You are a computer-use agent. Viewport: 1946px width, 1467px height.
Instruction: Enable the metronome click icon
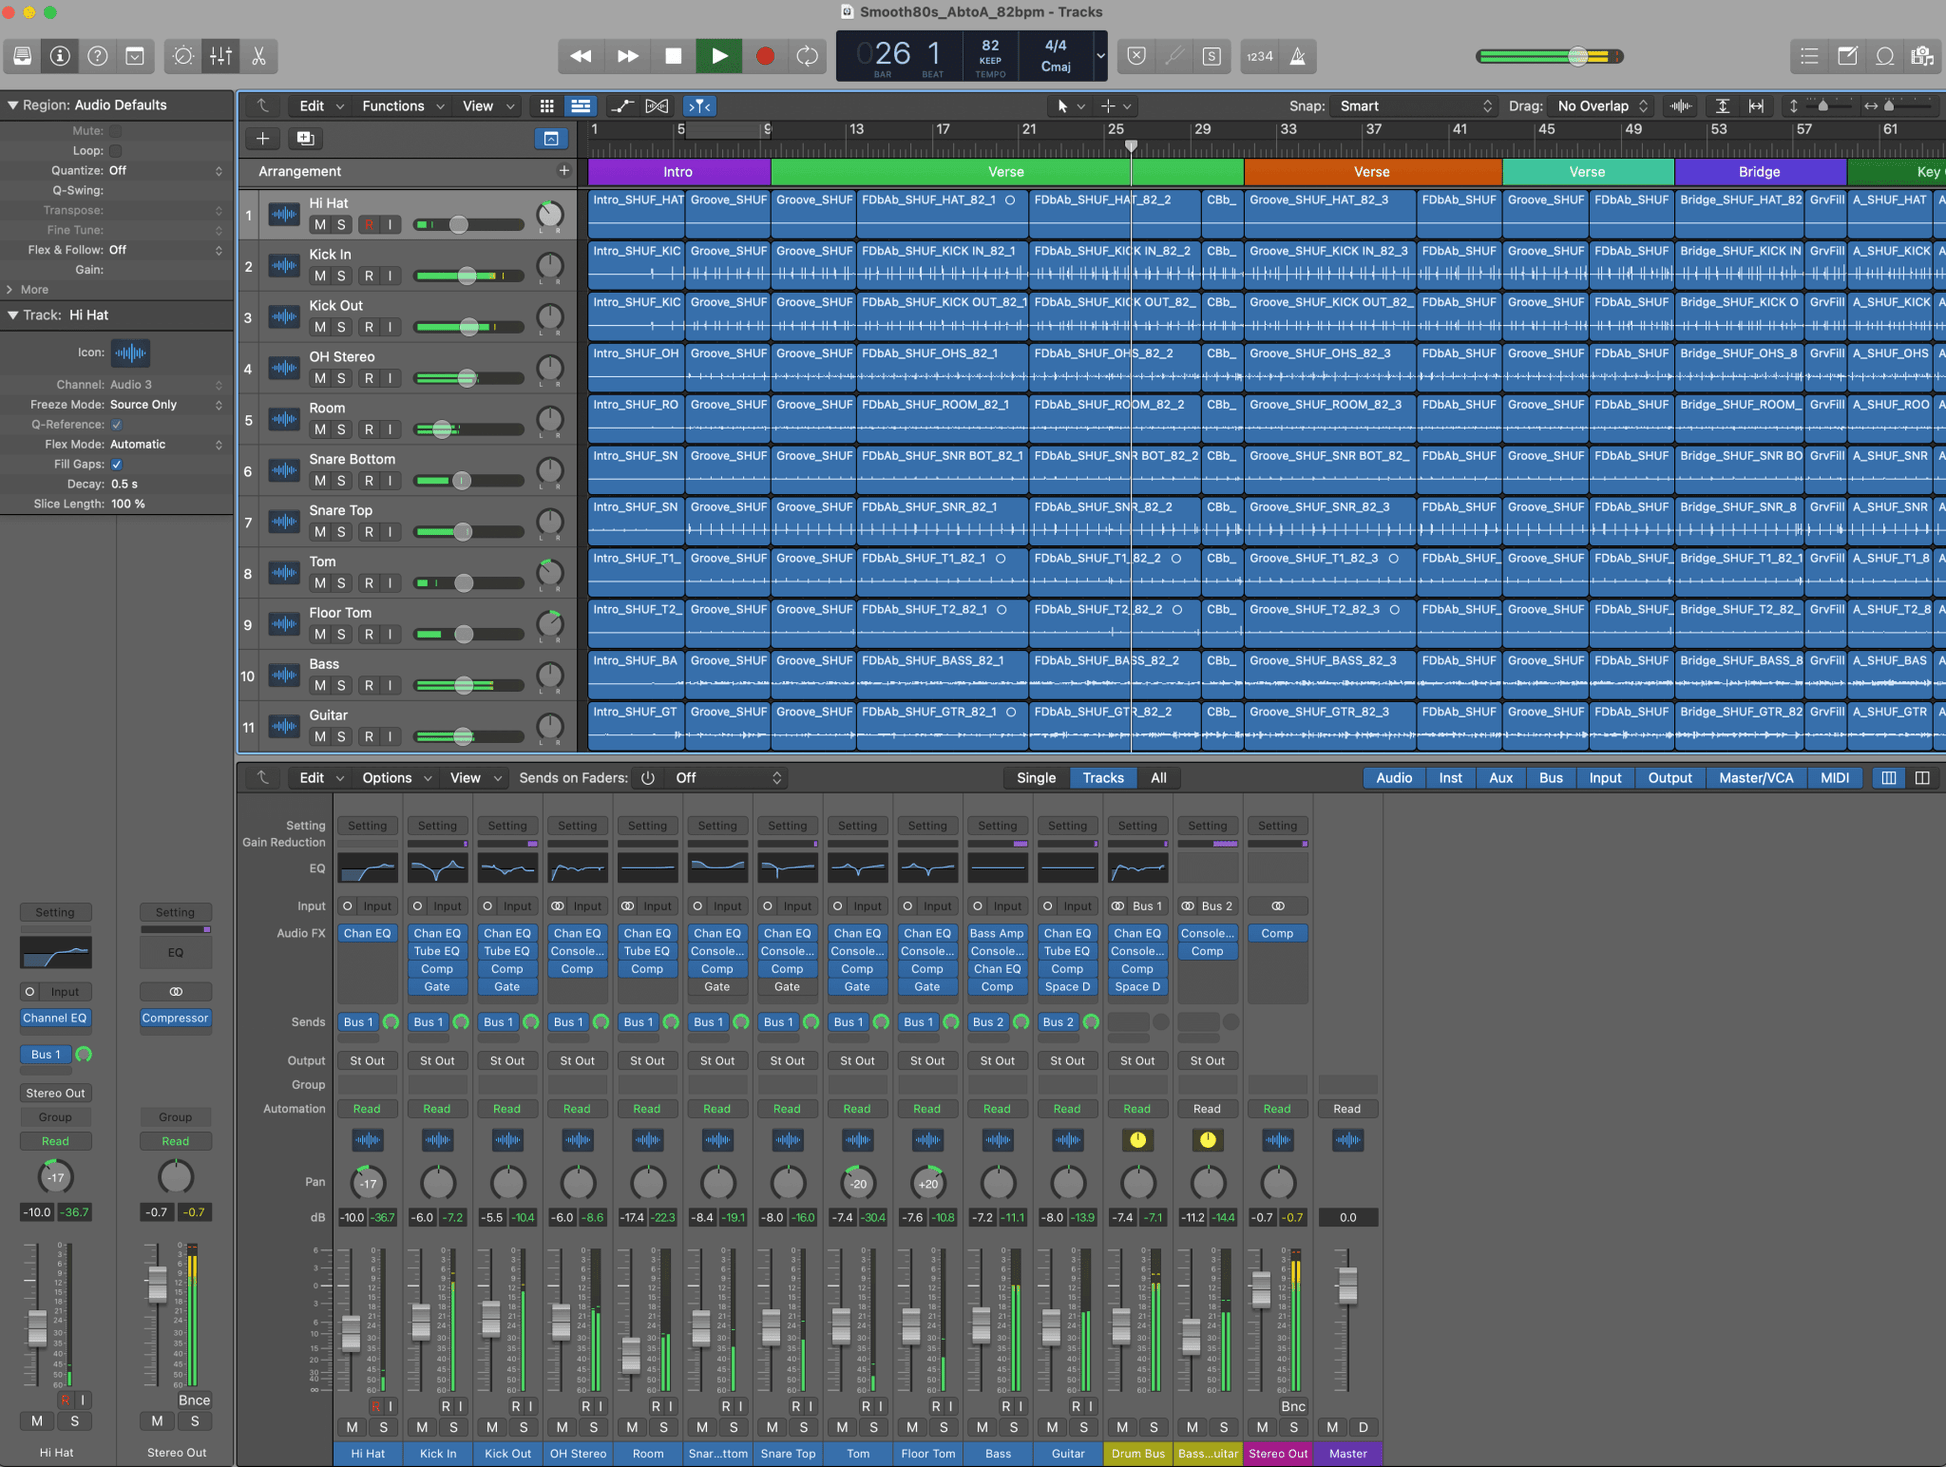1300,57
